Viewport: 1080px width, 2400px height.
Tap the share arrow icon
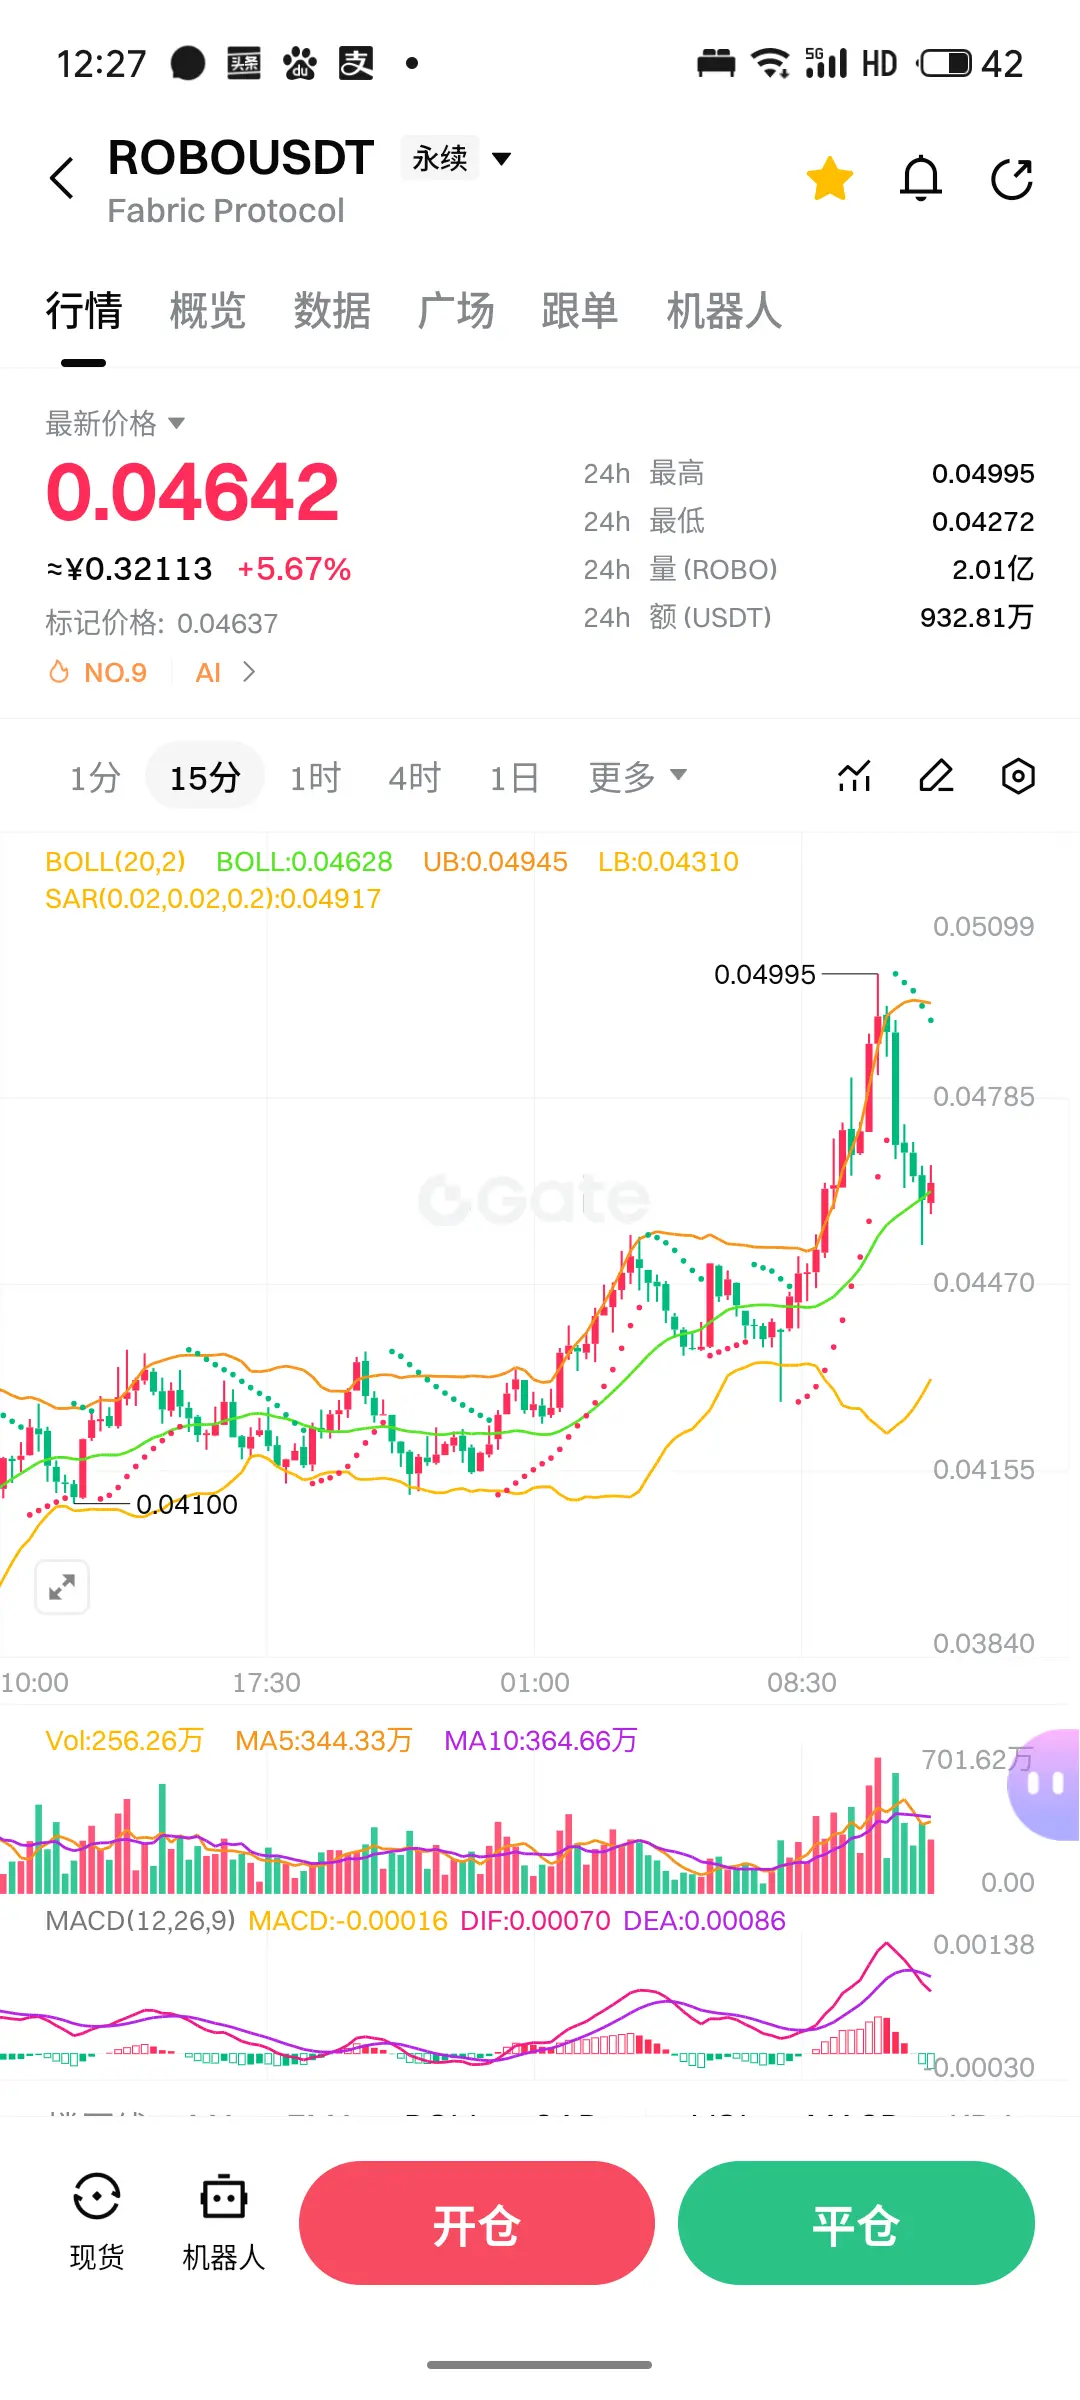click(1012, 179)
